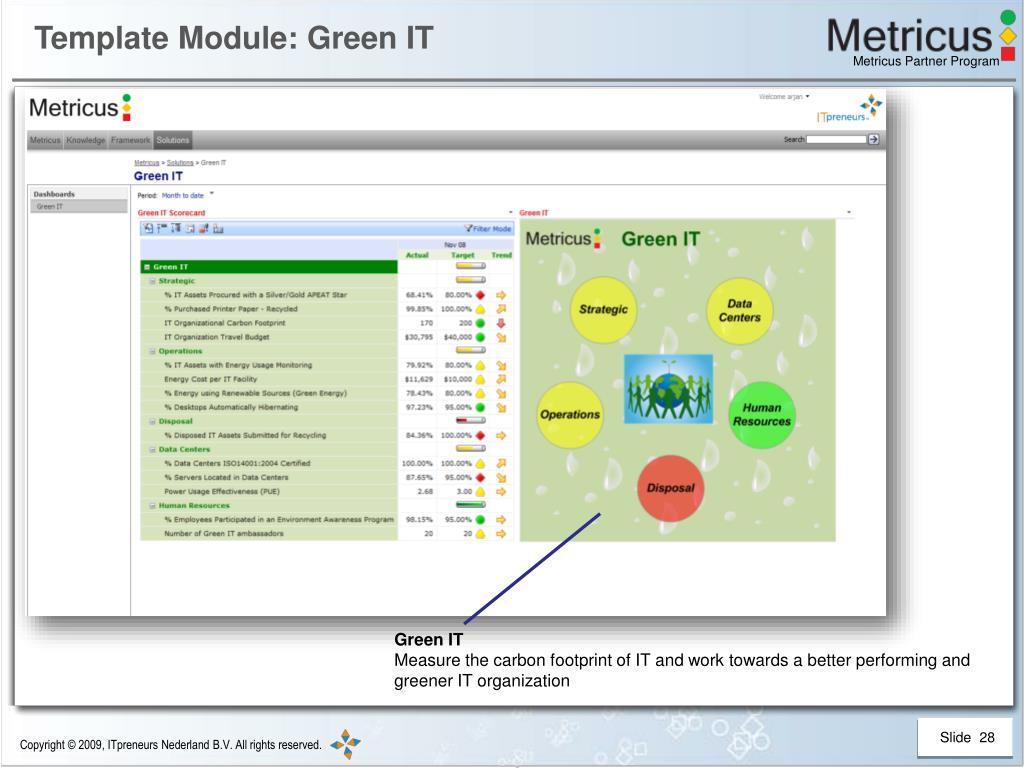The width and height of the screenshot is (1024, 768).
Task: Click the Human Resources green progress bar
Action: point(470,505)
